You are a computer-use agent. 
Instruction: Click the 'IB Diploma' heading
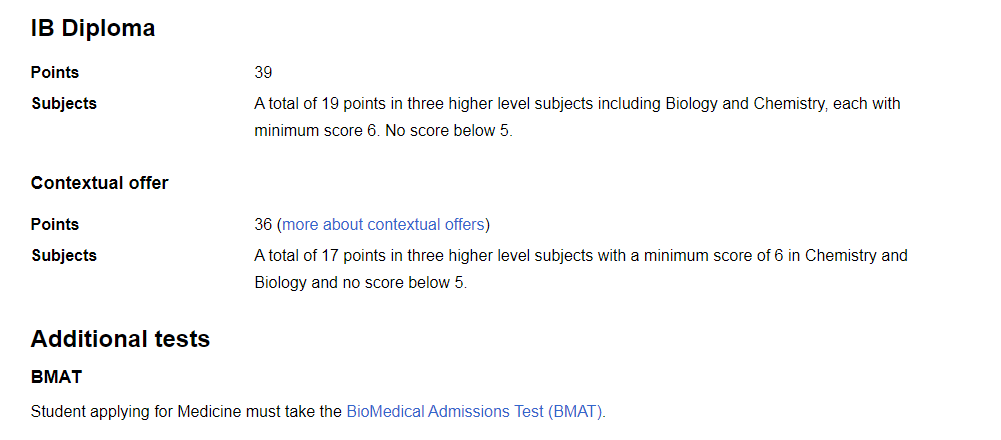pos(93,29)
